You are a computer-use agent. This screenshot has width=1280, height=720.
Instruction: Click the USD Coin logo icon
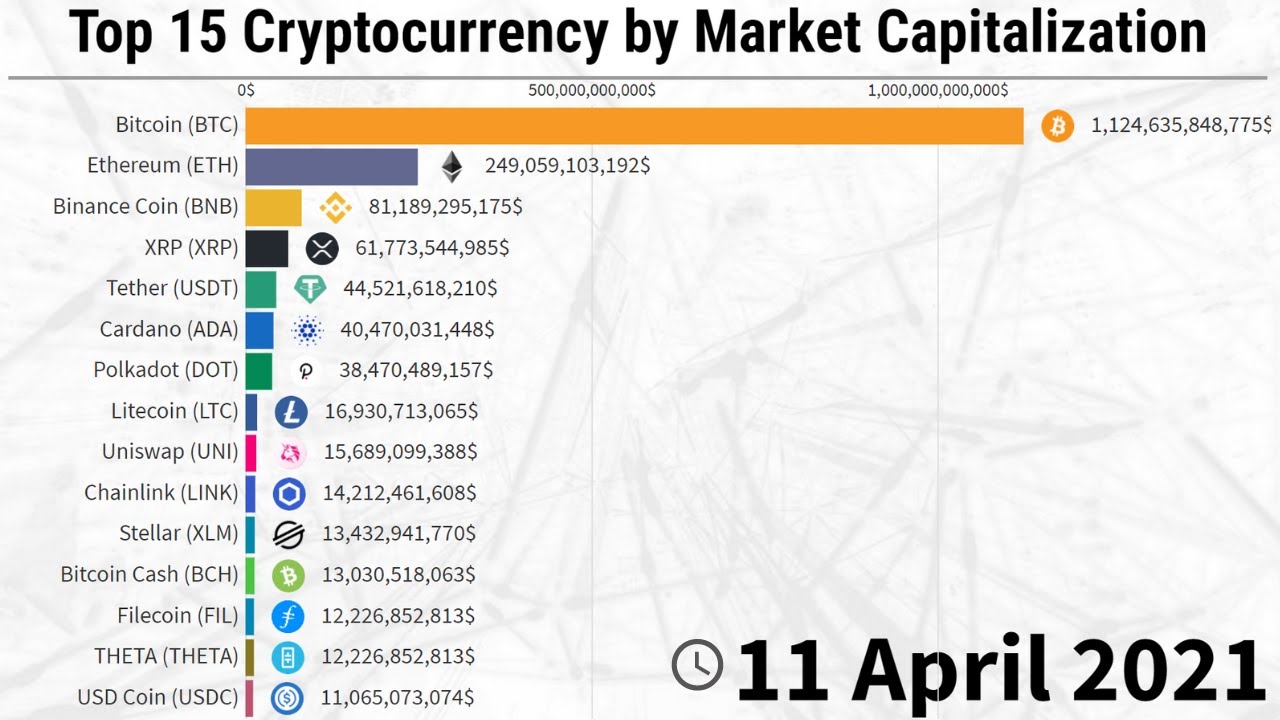[287, 698]
